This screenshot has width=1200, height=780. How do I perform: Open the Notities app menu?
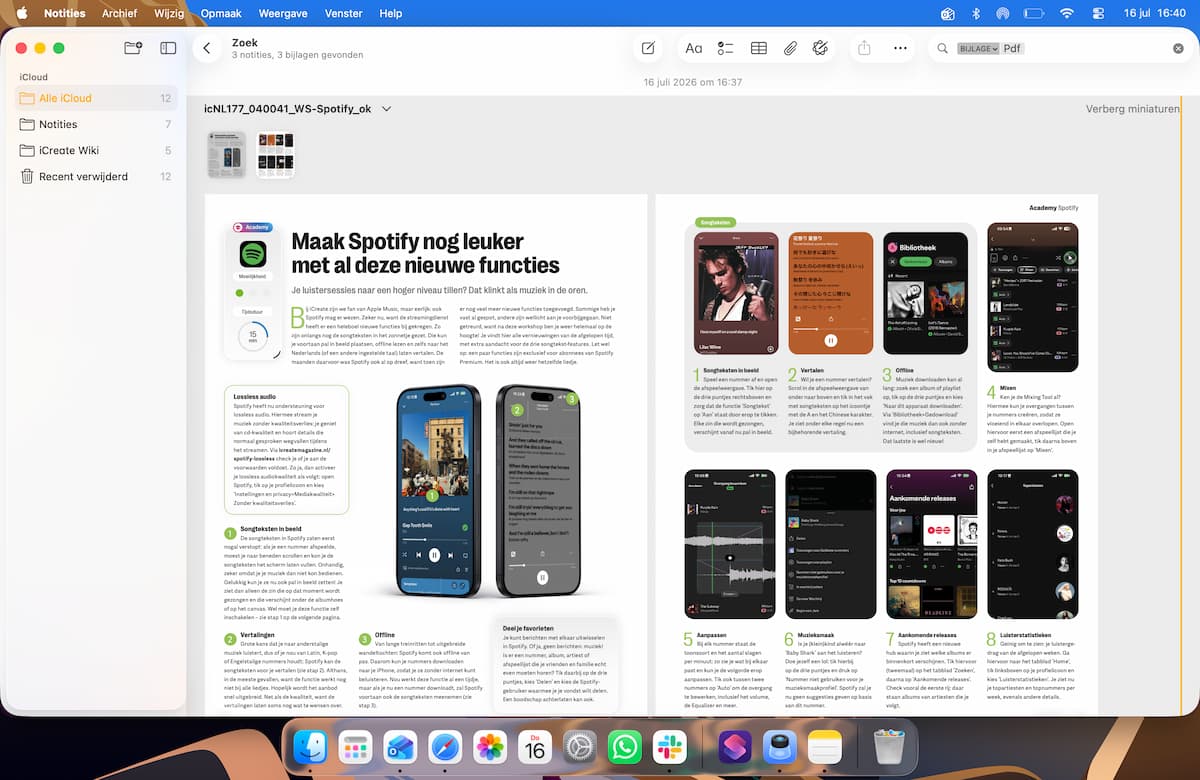click(x=65, y=13)
